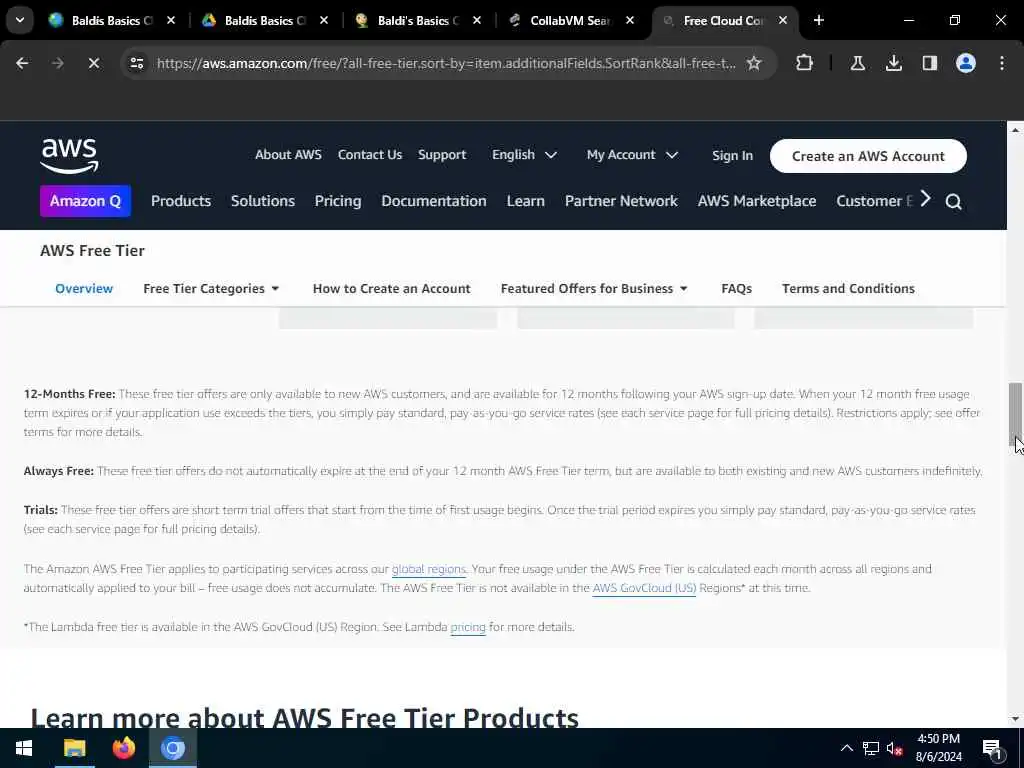Open About AWS link
Image resolution: width=1024 pixels, height=768 pixels.
288,155
